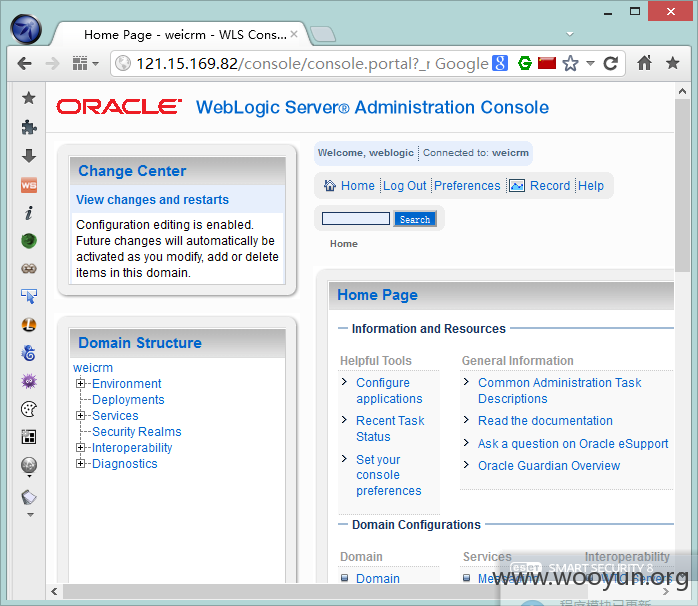Click the gray sphere sidebar icon

(29, 465)
